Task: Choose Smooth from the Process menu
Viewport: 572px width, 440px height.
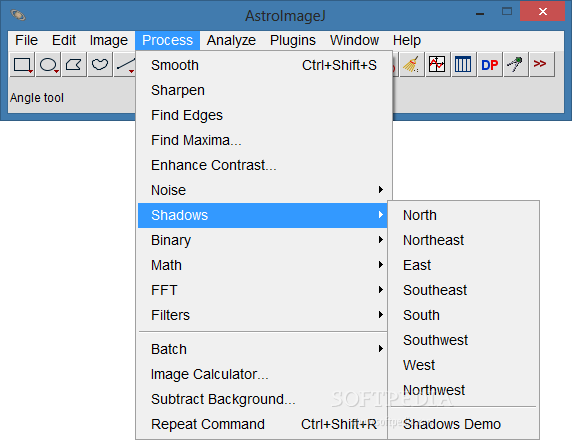Action: pos(263,65)
